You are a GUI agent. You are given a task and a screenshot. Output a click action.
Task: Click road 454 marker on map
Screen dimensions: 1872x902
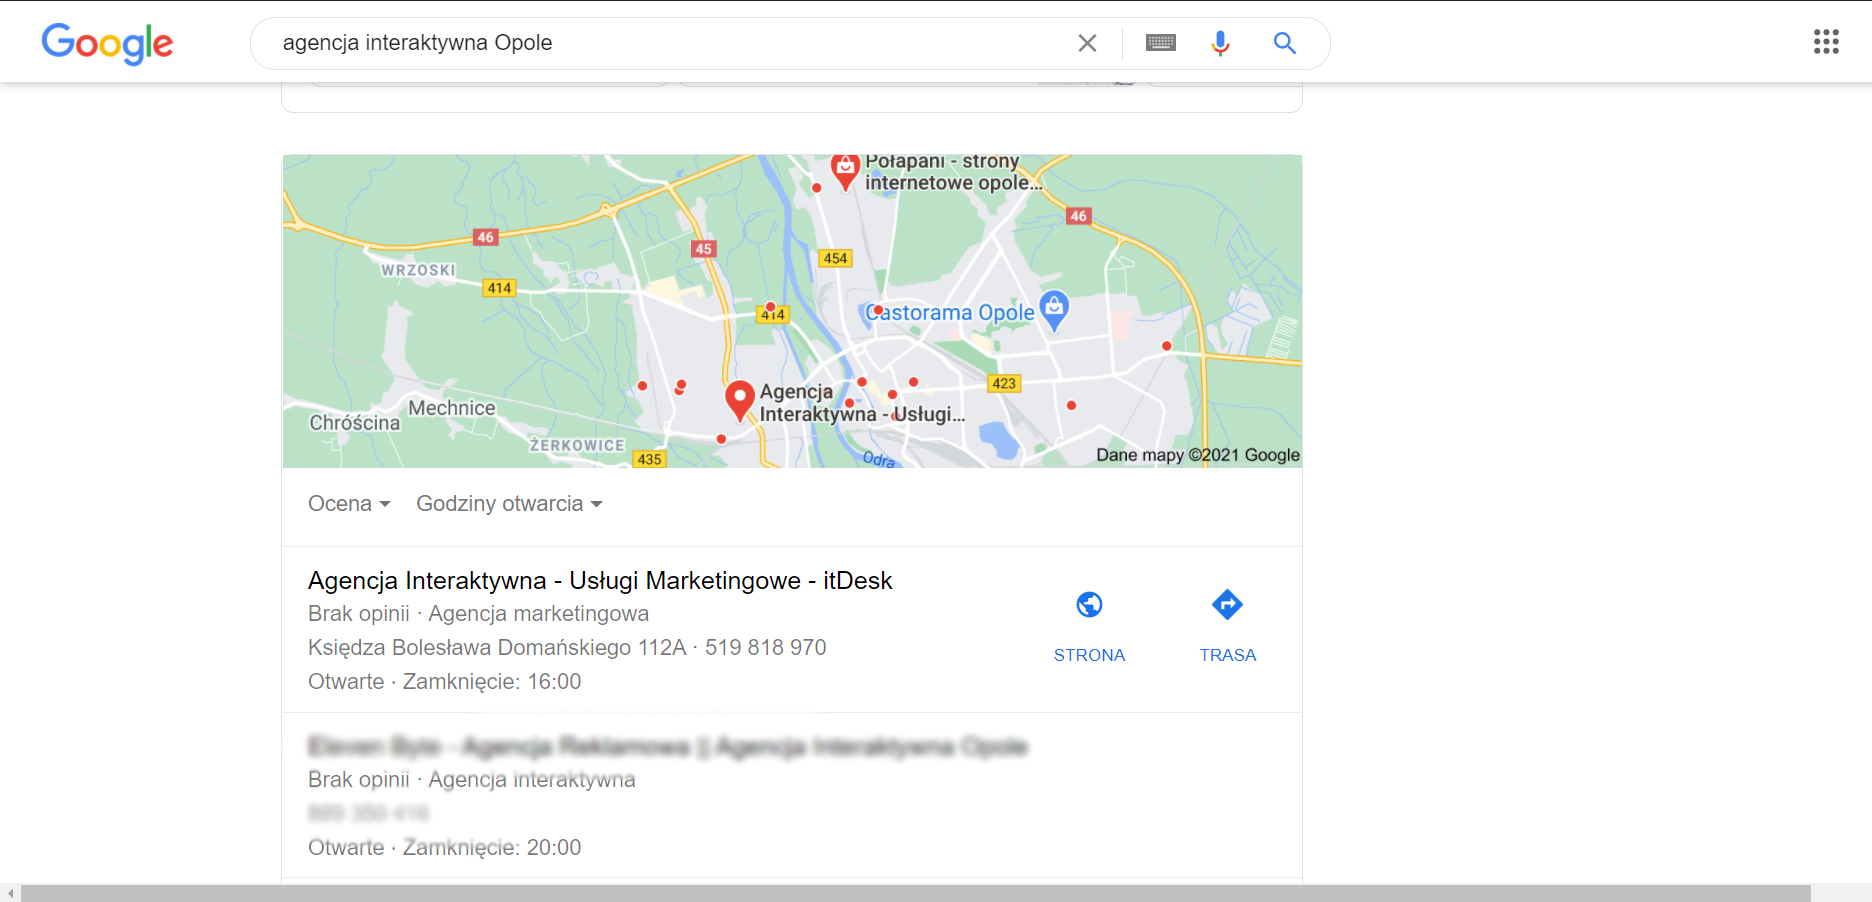tap(835, 258)
